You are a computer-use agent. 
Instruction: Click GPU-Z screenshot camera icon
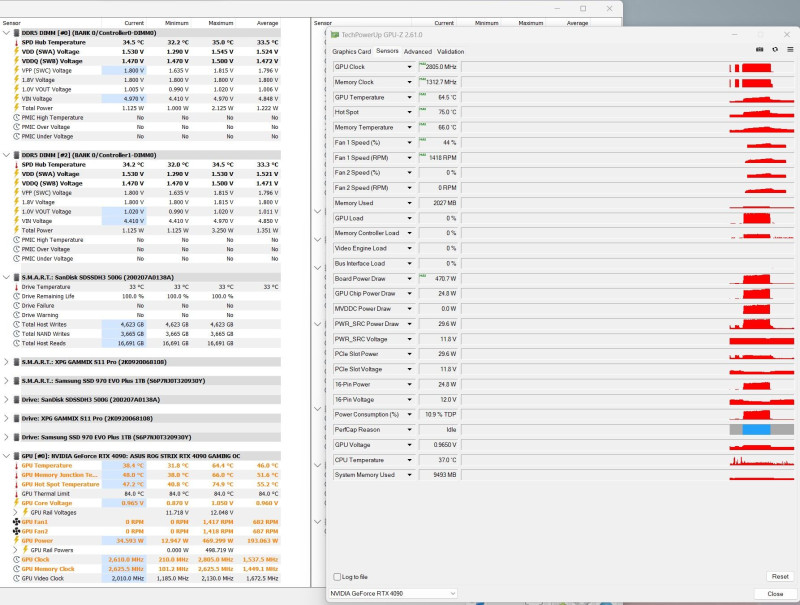pyautogui.click(x=760, y=49)
